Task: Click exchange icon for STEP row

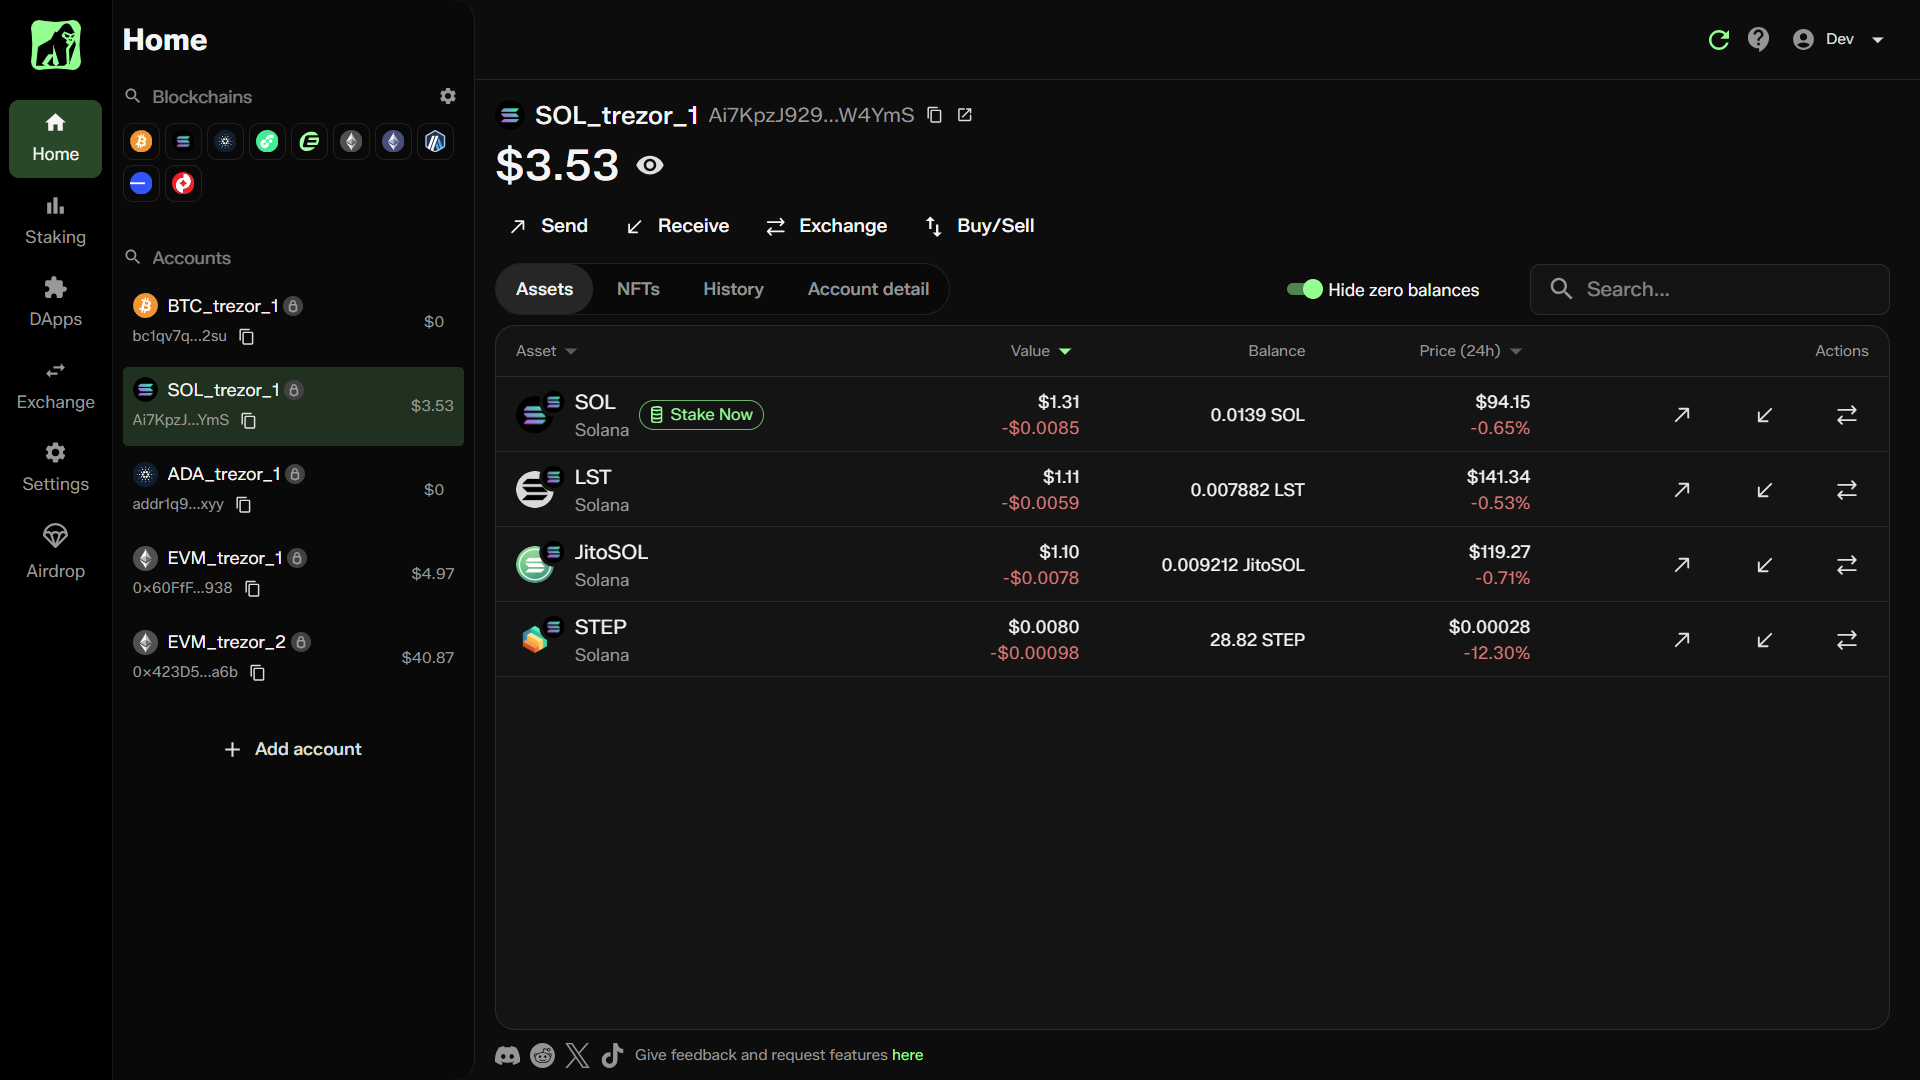Action: (x=1846, y=640)
